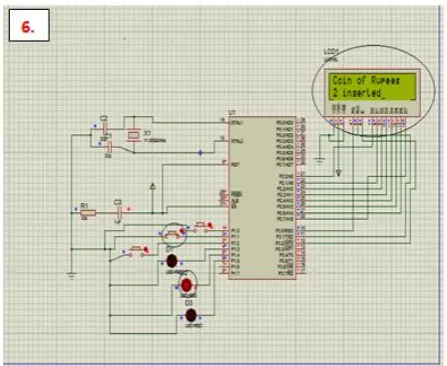Toggle latch dot of circled push button
This screenshot has width=447, height=366.
click(182, 231)
